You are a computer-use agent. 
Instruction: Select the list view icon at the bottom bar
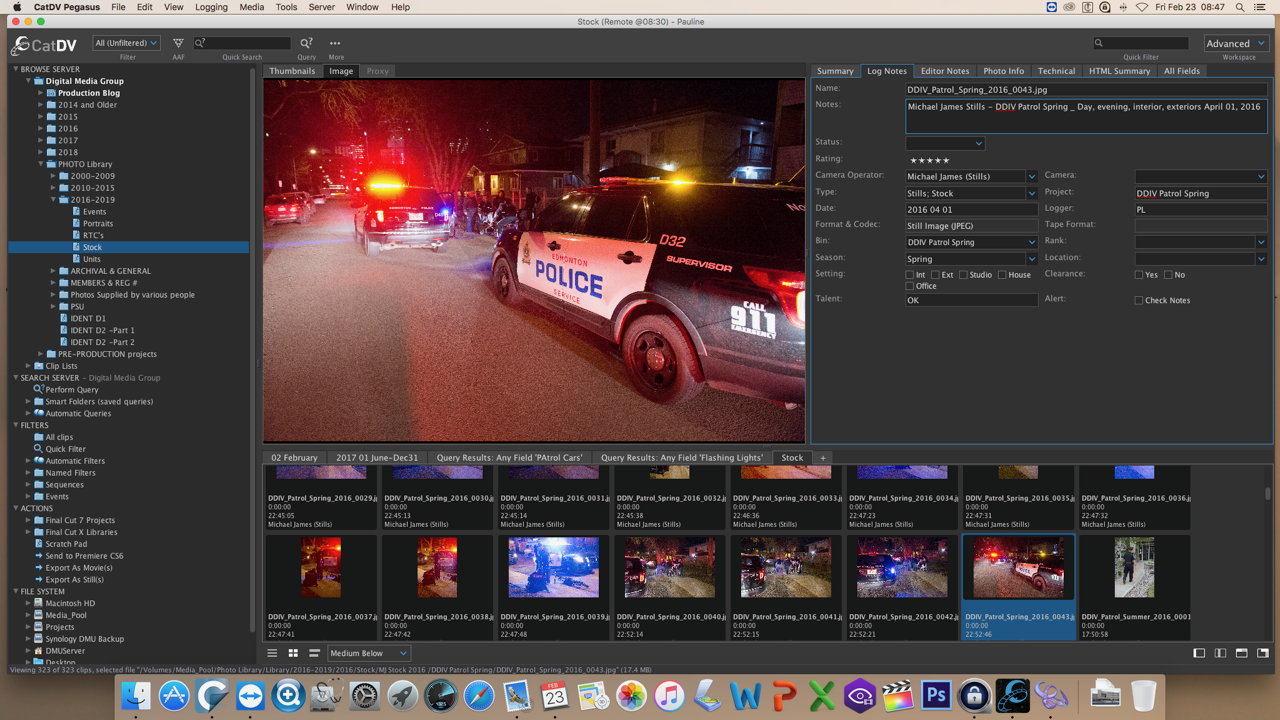point(272,652)
